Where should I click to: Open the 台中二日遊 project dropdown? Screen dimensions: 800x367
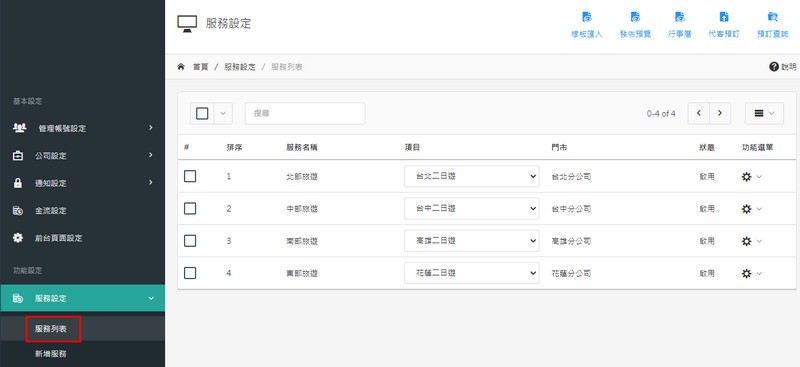471,208
